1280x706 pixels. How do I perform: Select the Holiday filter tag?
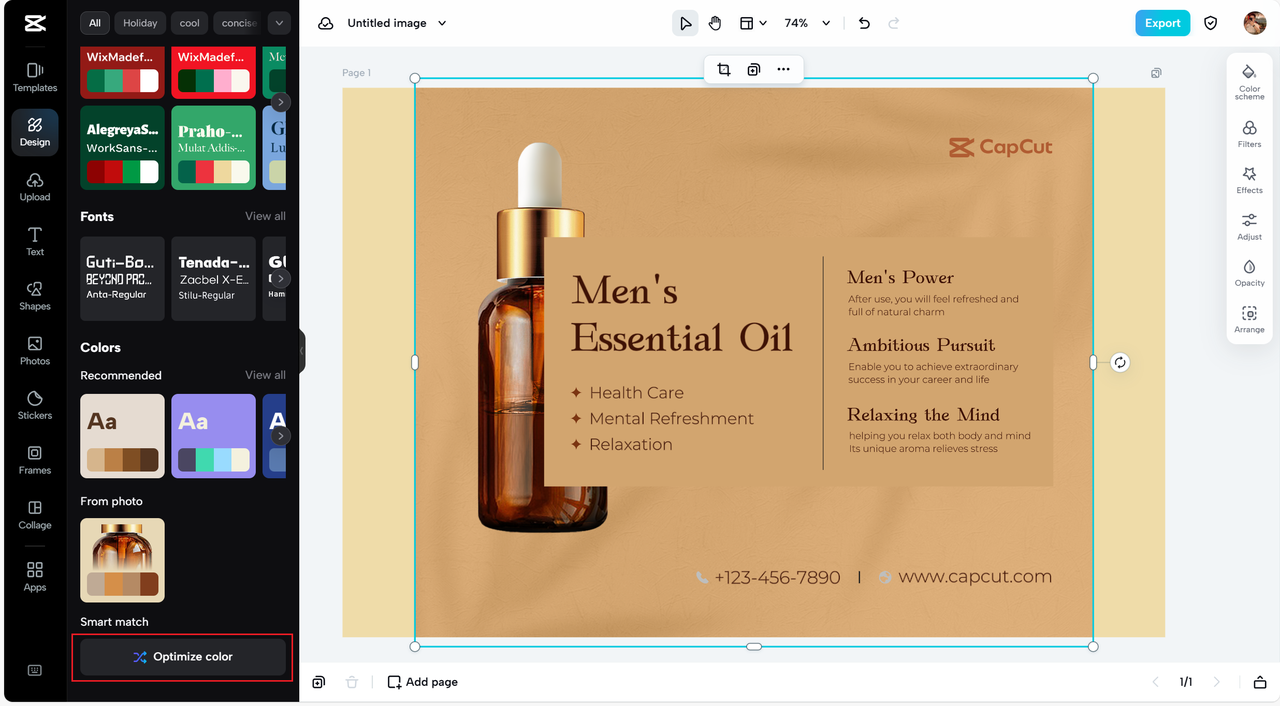pos(140,23)
